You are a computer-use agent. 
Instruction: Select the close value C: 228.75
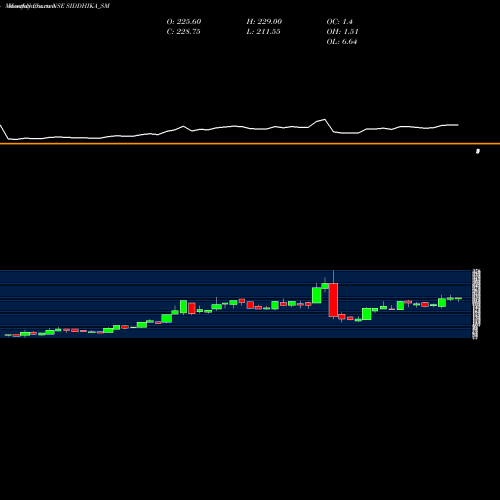click(183, 32)
